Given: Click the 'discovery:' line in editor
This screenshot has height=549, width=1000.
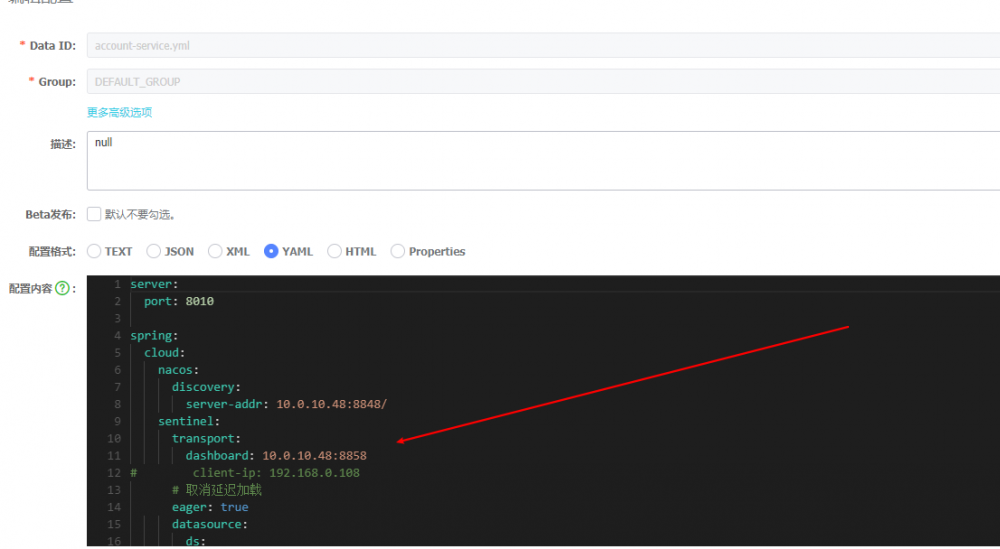Looking at the screenshot, I should click(207, 387).
